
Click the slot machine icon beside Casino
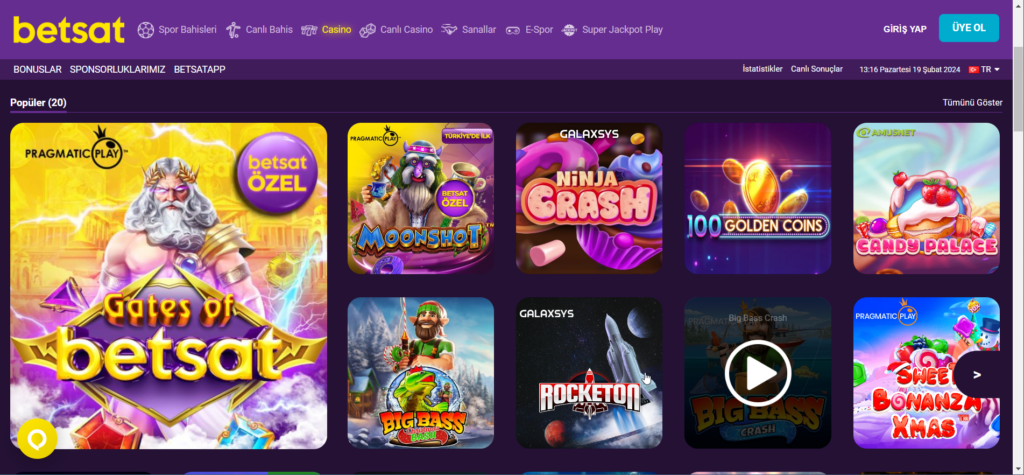tap(309, 30)
